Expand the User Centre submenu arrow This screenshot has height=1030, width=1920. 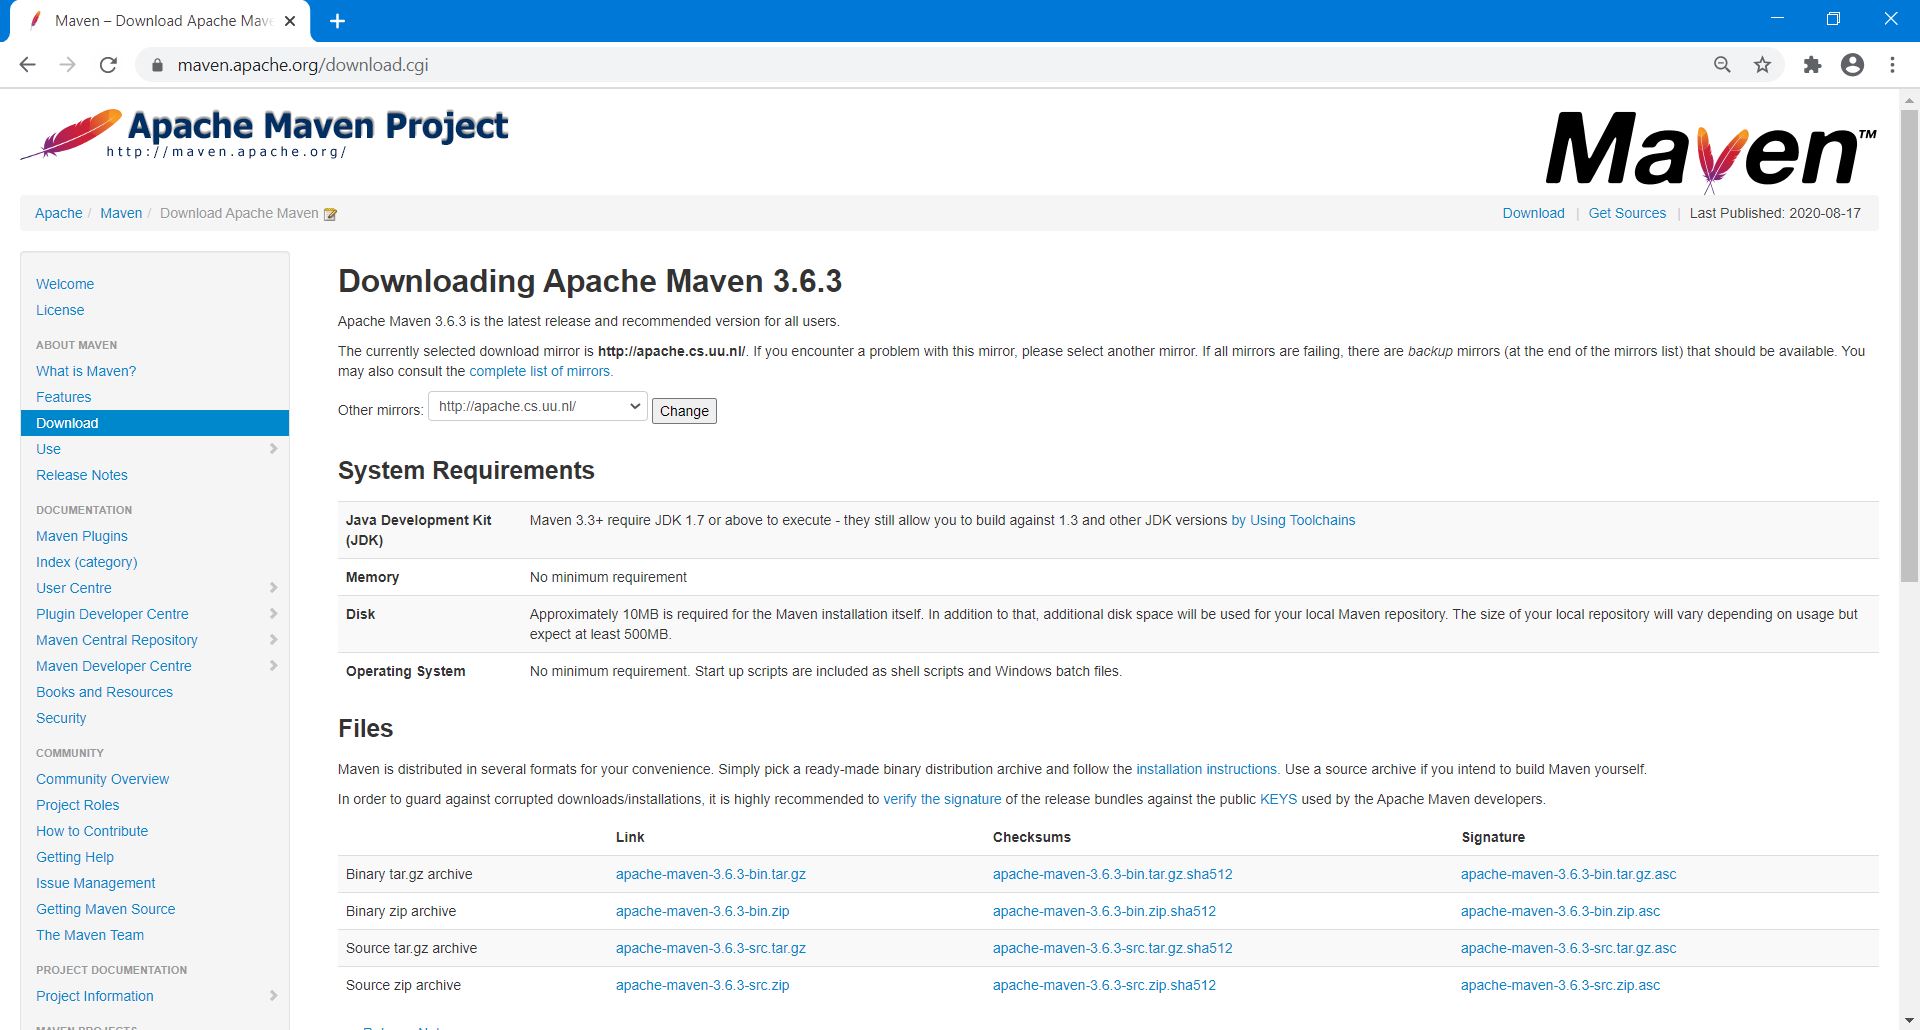point(273,588)
